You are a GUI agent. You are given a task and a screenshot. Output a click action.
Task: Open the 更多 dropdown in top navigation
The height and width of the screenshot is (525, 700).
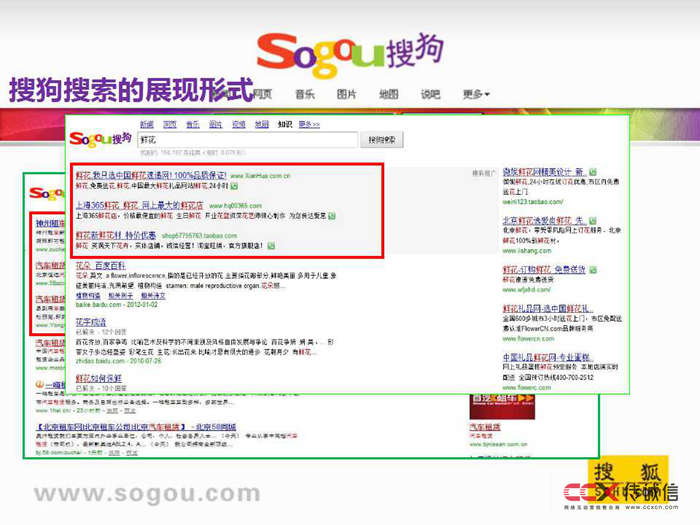(x=475, y=95)
